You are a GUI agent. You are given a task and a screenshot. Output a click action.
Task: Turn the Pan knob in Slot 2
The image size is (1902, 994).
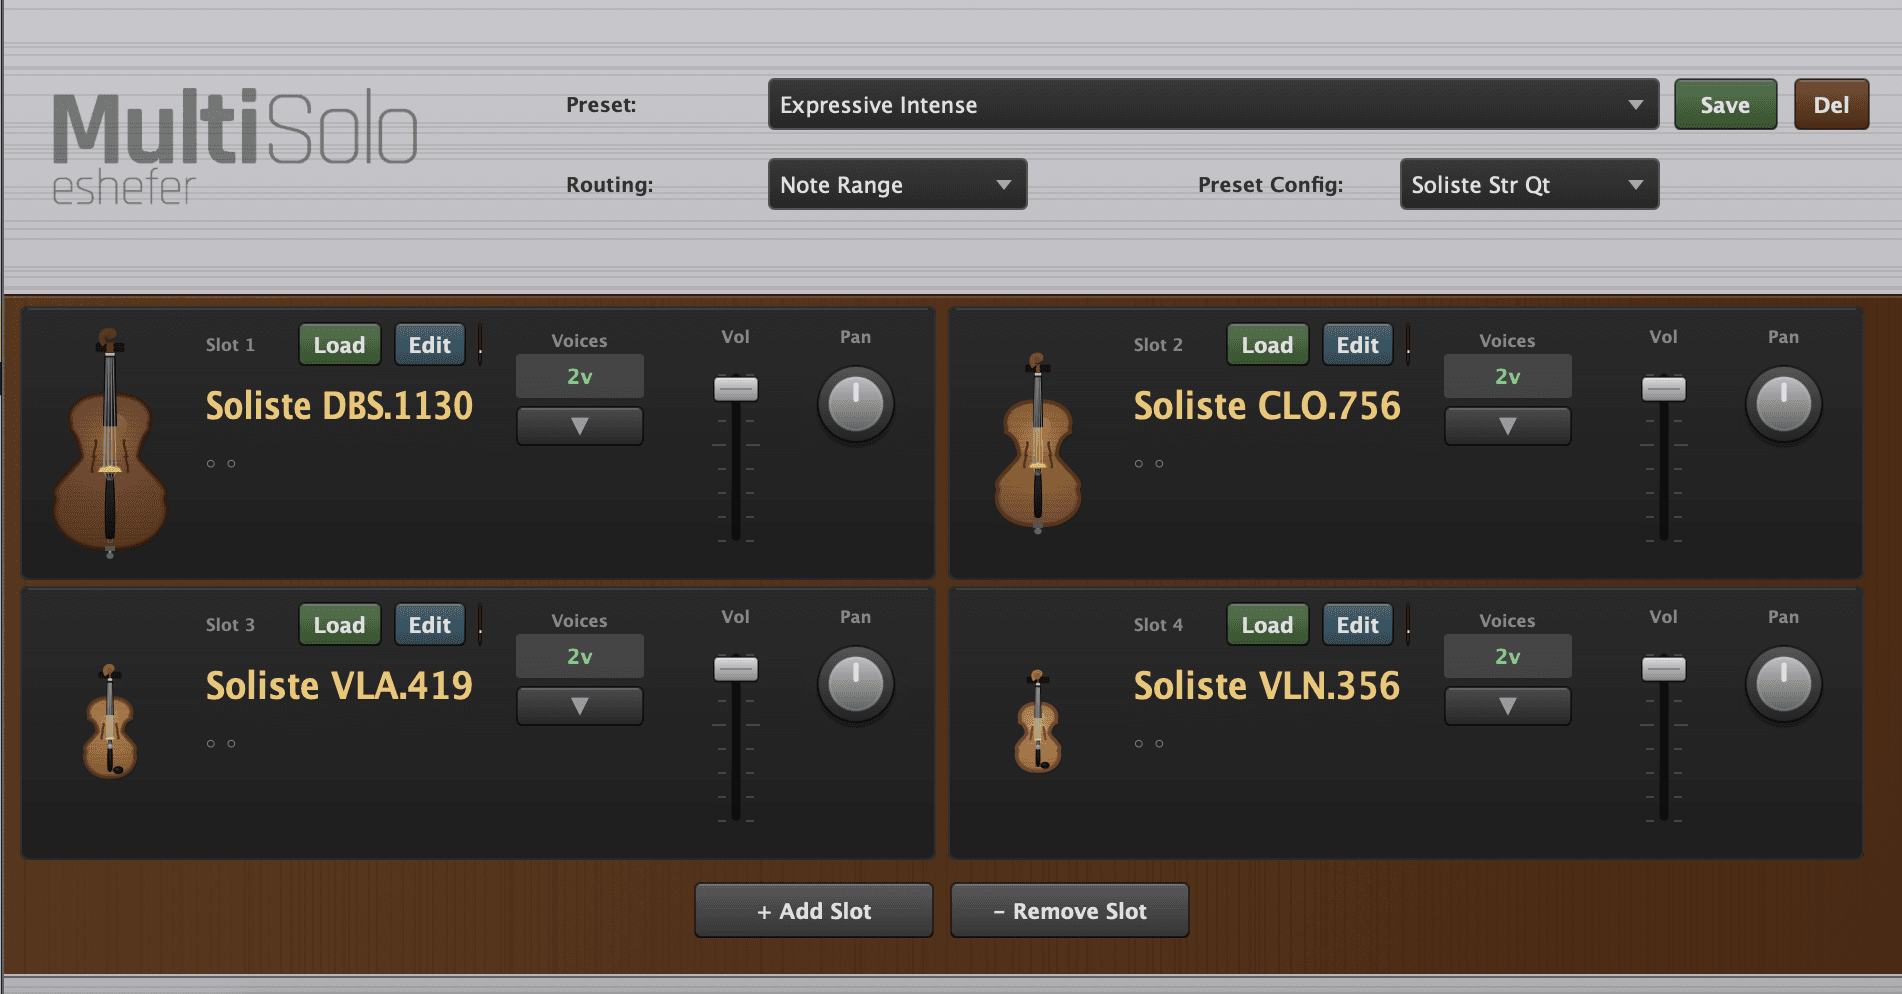[x=1784, y=404]
